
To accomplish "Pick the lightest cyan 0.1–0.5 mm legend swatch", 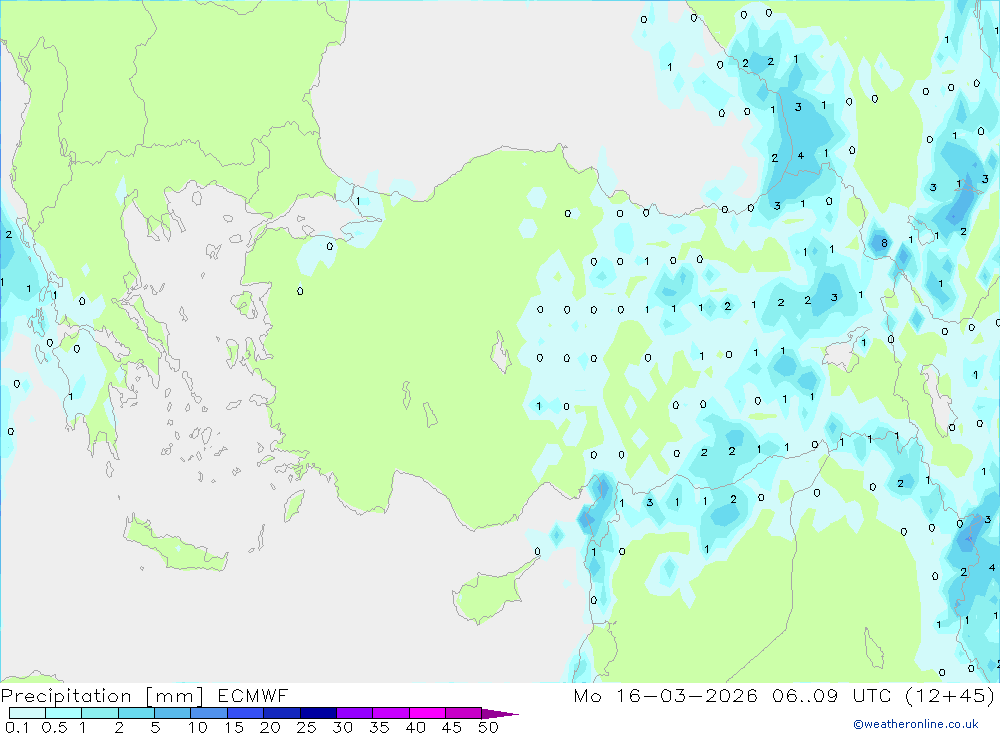I will tap(28, 714).
